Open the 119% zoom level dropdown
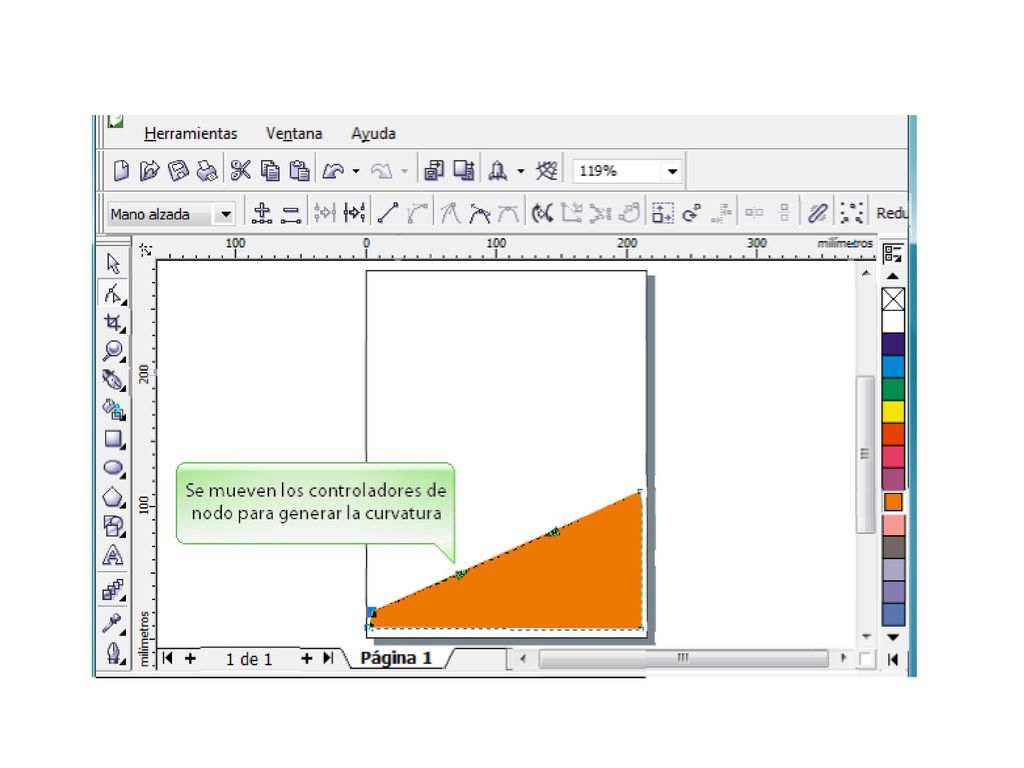1024x768 pixels. click(x=672, y=172)
